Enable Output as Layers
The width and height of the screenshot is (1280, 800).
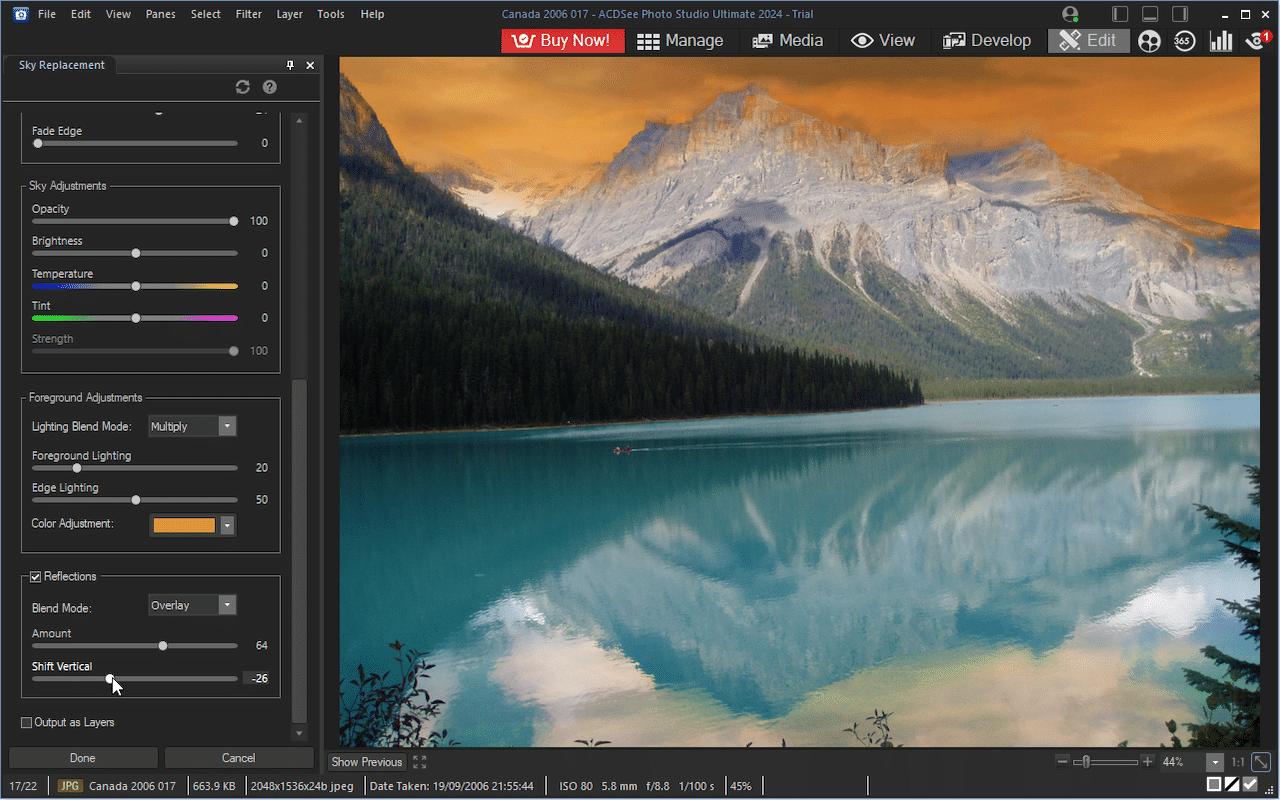(26, 722)
